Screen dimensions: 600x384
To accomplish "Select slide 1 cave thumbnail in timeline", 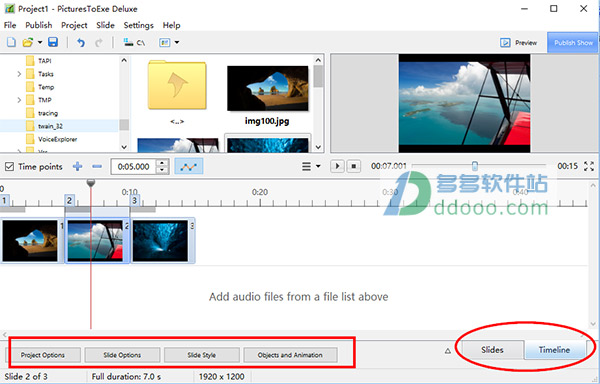I will (30, 241).
